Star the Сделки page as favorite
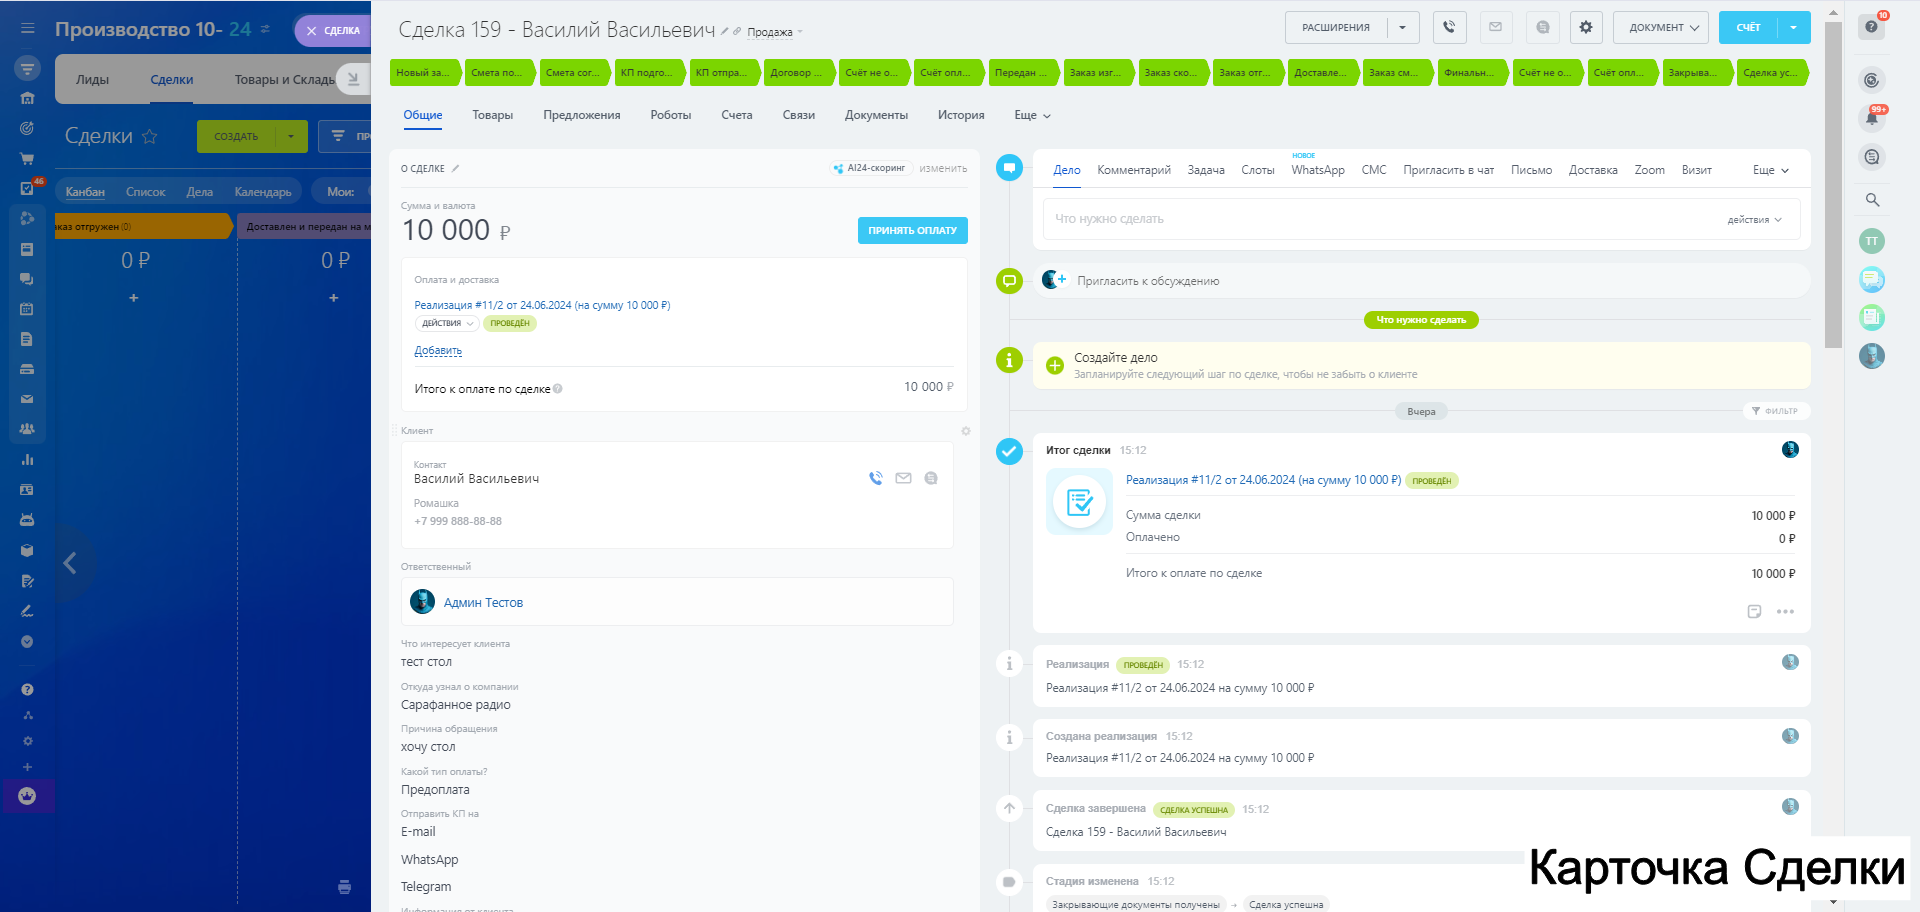 (150, 136)
